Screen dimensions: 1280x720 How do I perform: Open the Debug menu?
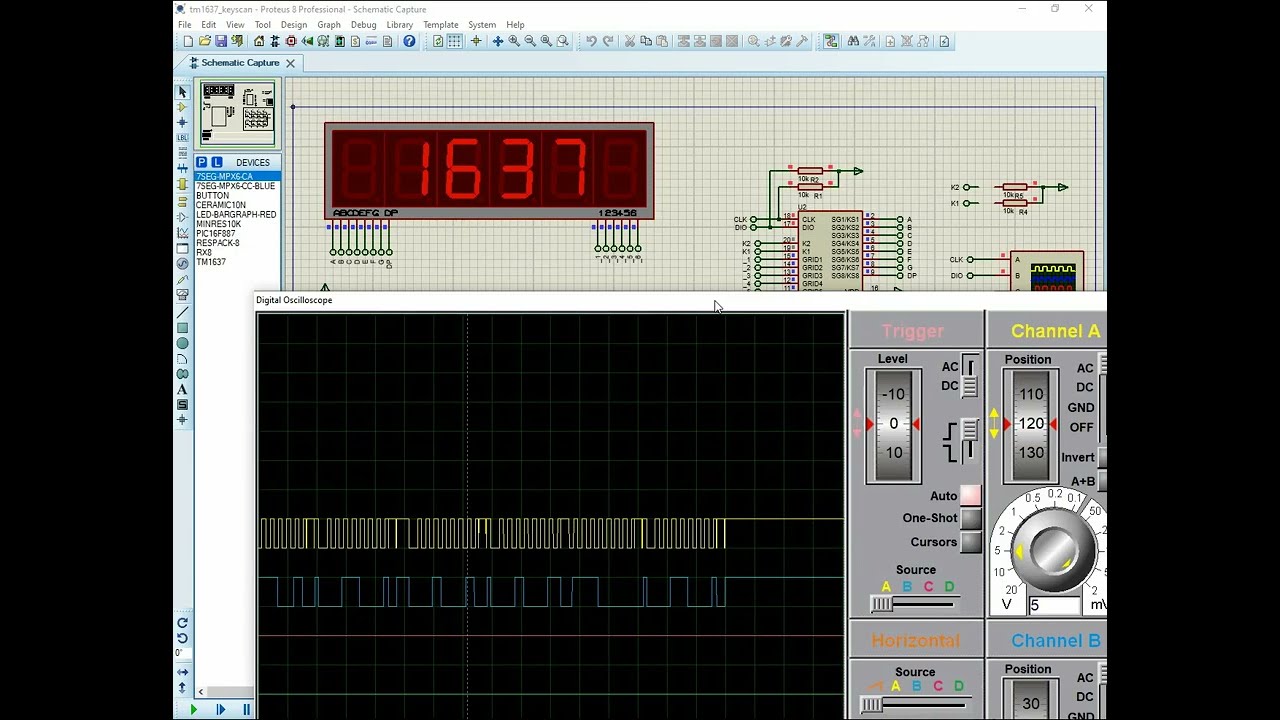tap(364, 25)
